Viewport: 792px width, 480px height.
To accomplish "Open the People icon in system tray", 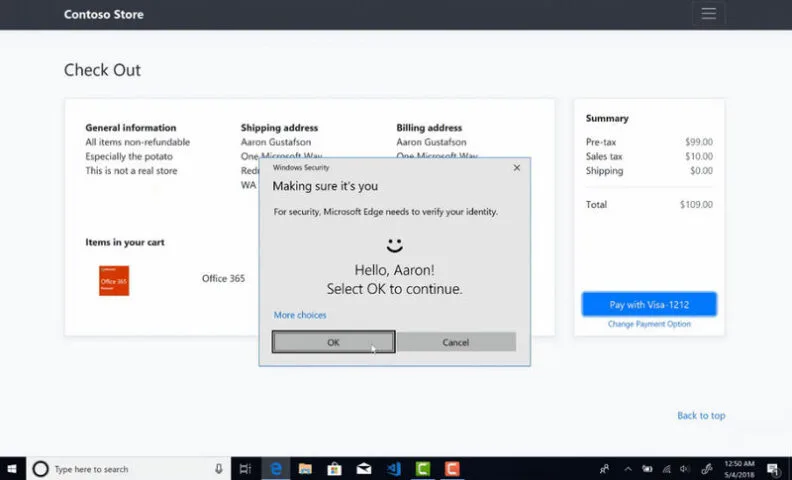I will coord(604,469).
